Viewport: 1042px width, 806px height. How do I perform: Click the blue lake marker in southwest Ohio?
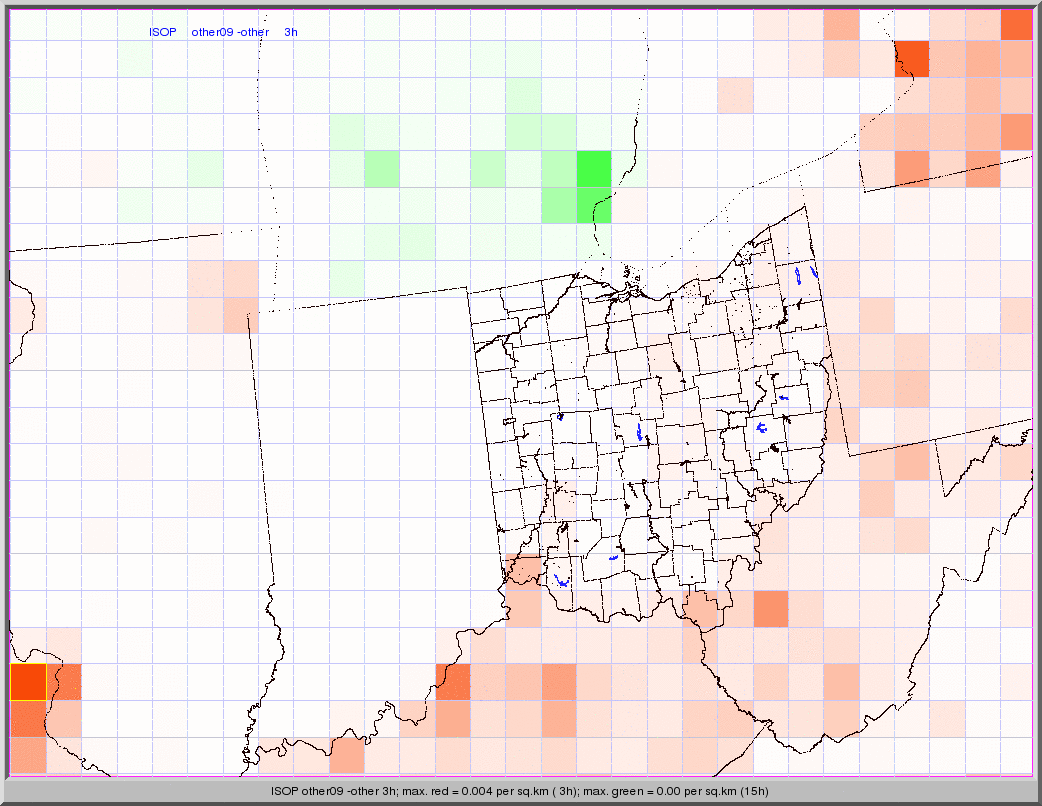pyautogui.click(x=561, y=579)
